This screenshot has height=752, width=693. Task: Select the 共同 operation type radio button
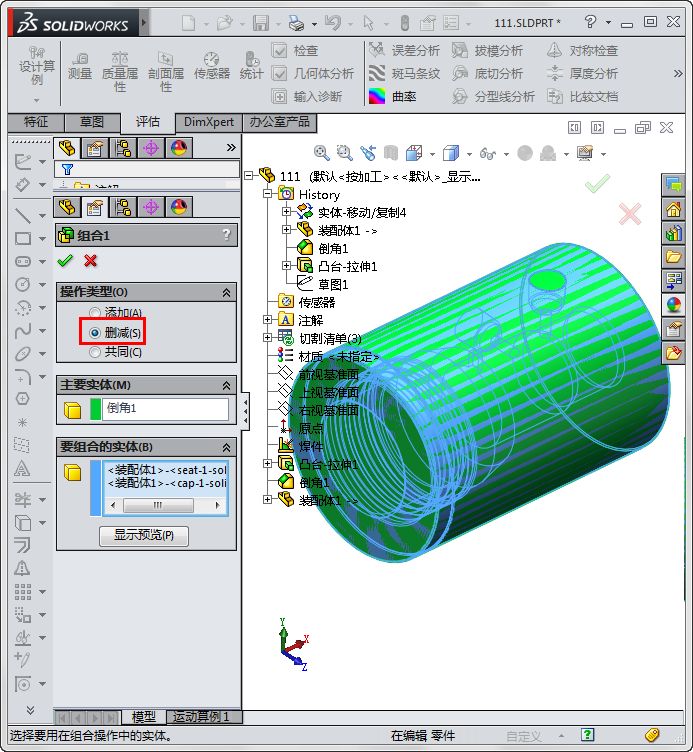[x=96, y=352]
